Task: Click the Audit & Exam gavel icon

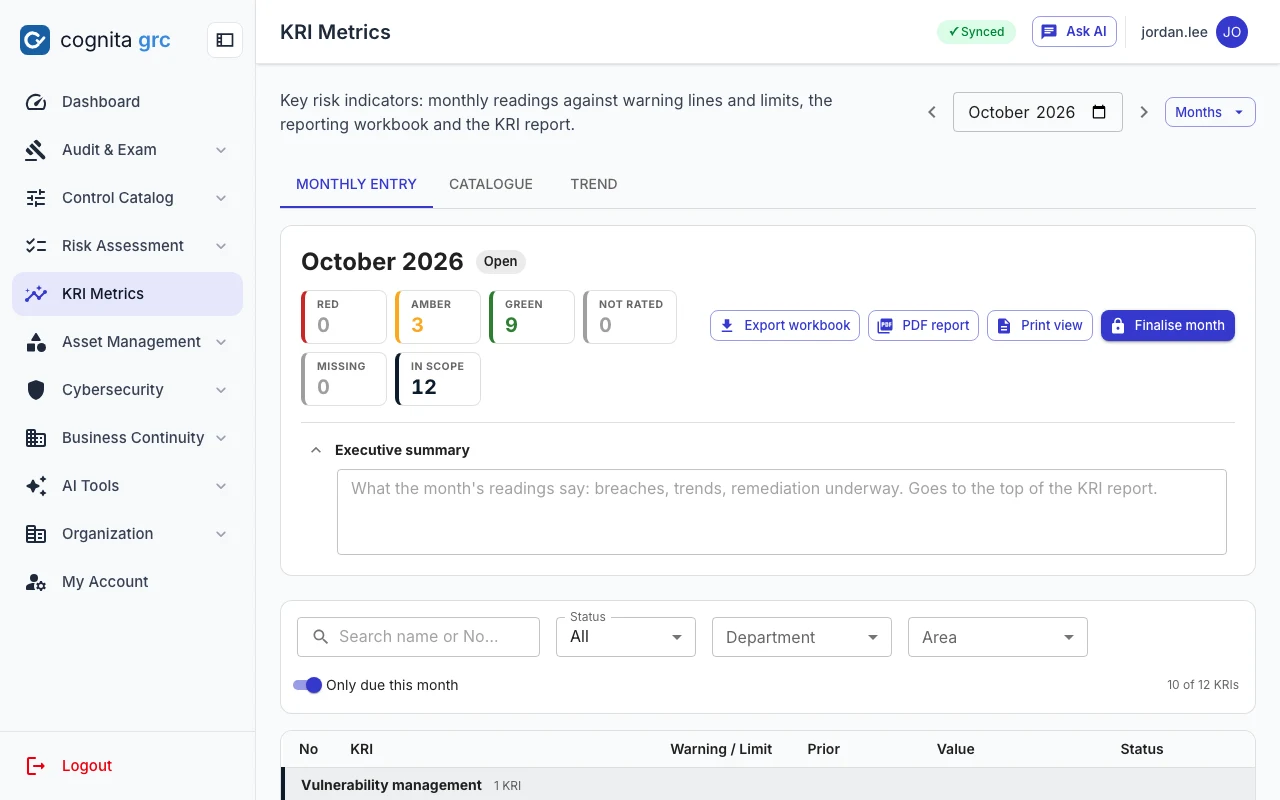Action: (x=36, y=150)
